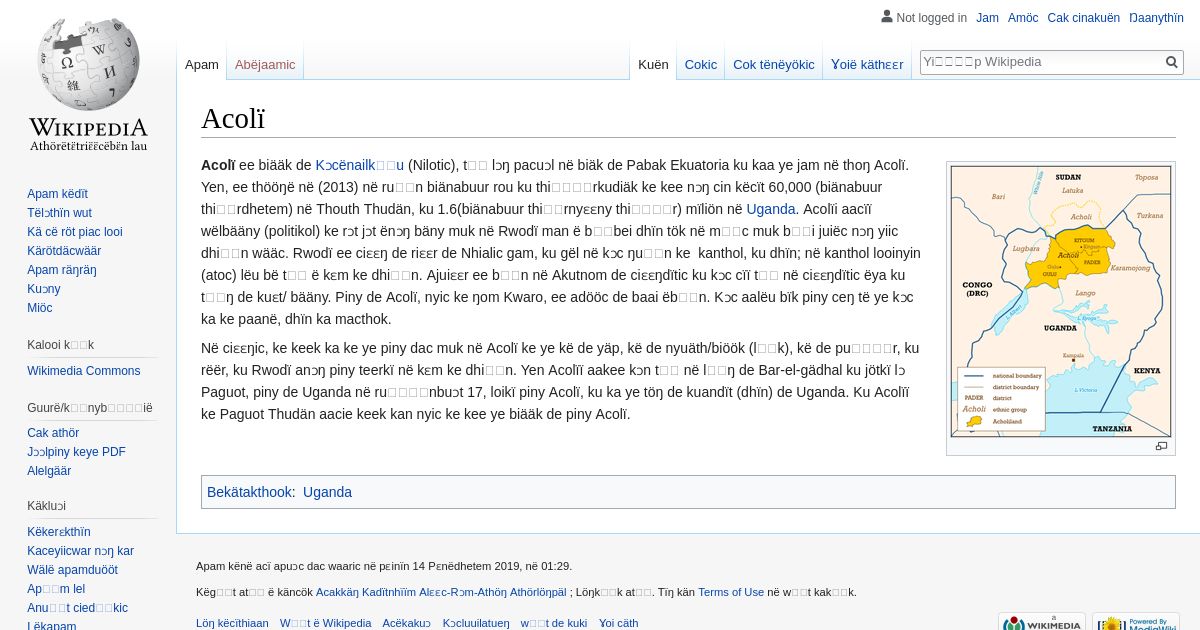Image resolution: width=1200 pixels, height=630 pixels.
Task: Open the Kärötdäcwäär sidebar link
Action: coord(64,251)
